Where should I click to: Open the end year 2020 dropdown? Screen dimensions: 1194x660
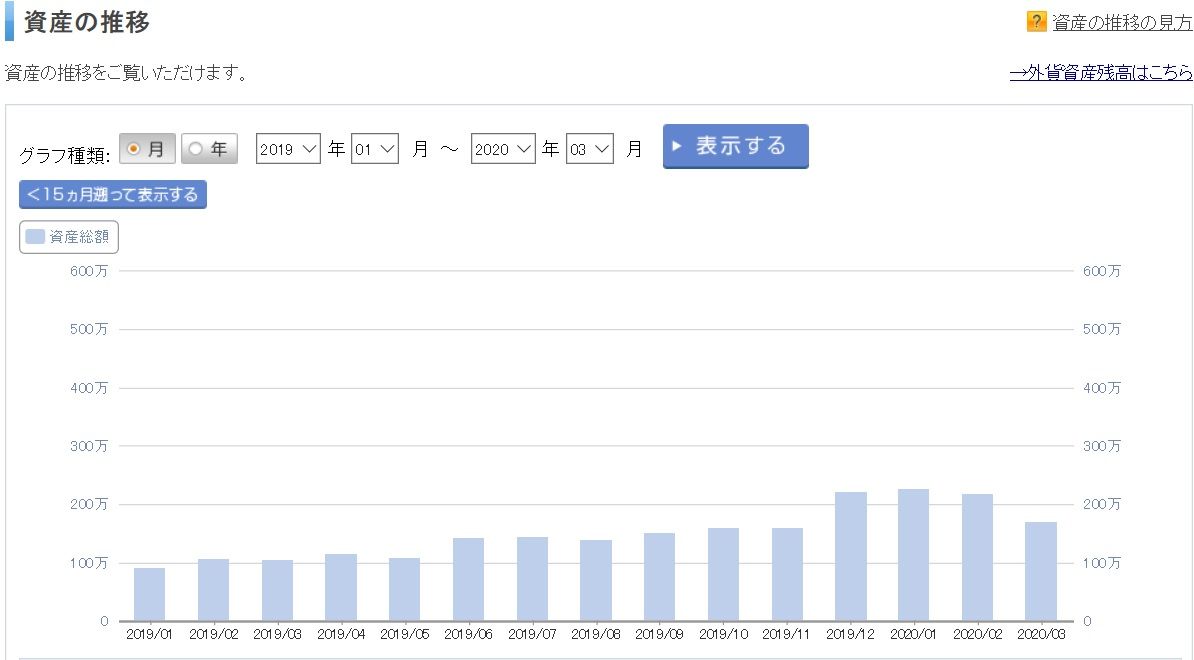[503, 148]
